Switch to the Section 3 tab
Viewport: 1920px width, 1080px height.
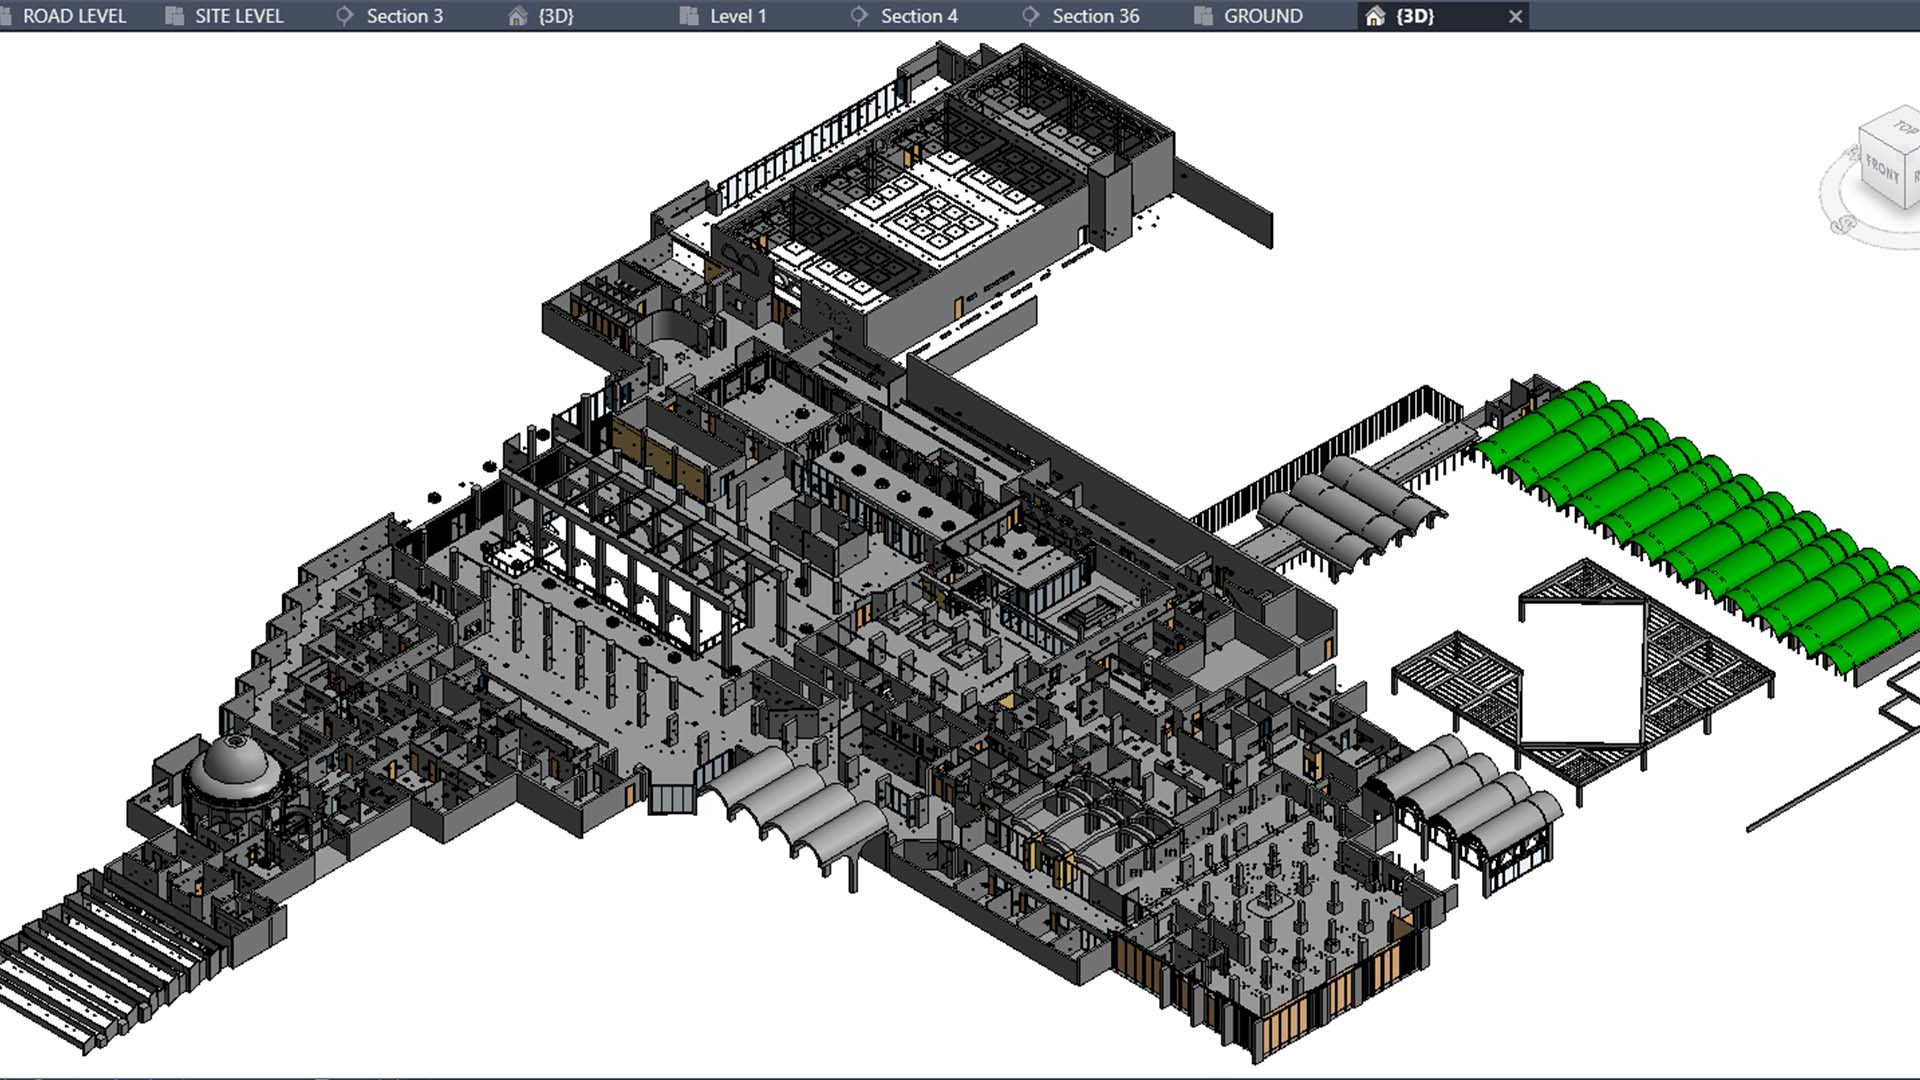click(403, 16)
